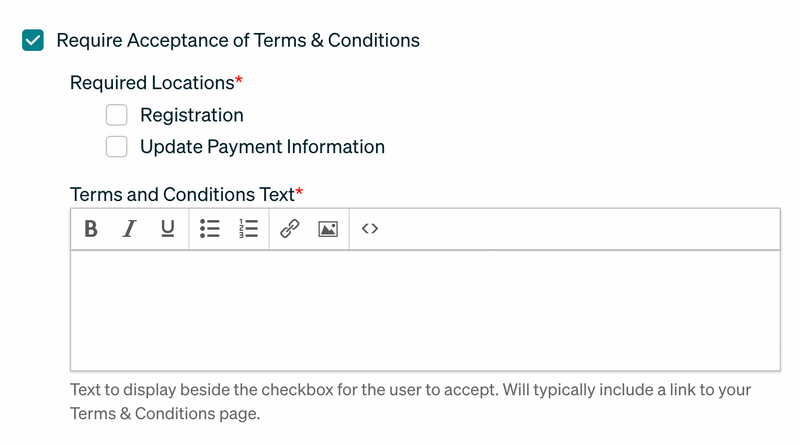Check the Update Payment Information checkbox

click(x=116, y=147)
